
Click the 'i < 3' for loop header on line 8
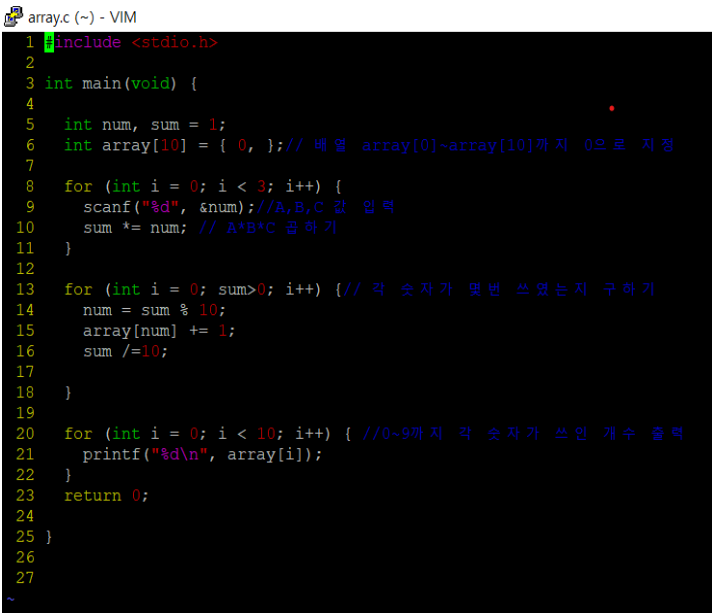(x=203, y=187)
